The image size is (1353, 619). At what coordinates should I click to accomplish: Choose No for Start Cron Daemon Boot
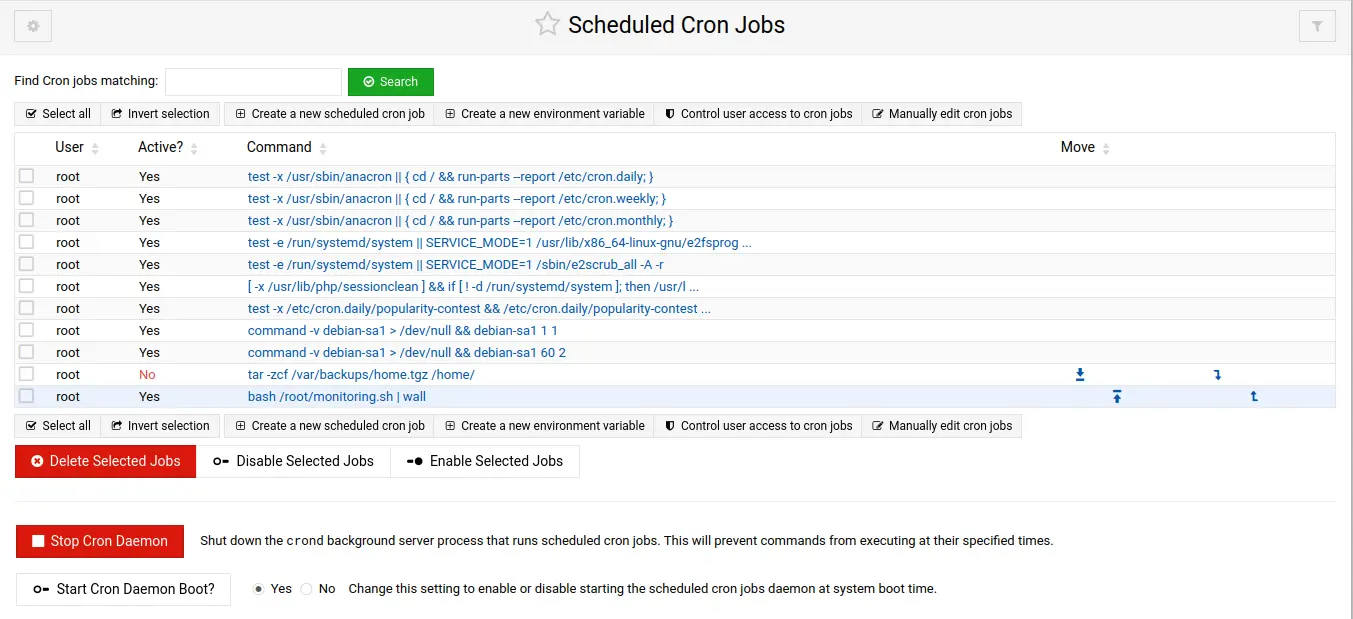tap(307, 589)
